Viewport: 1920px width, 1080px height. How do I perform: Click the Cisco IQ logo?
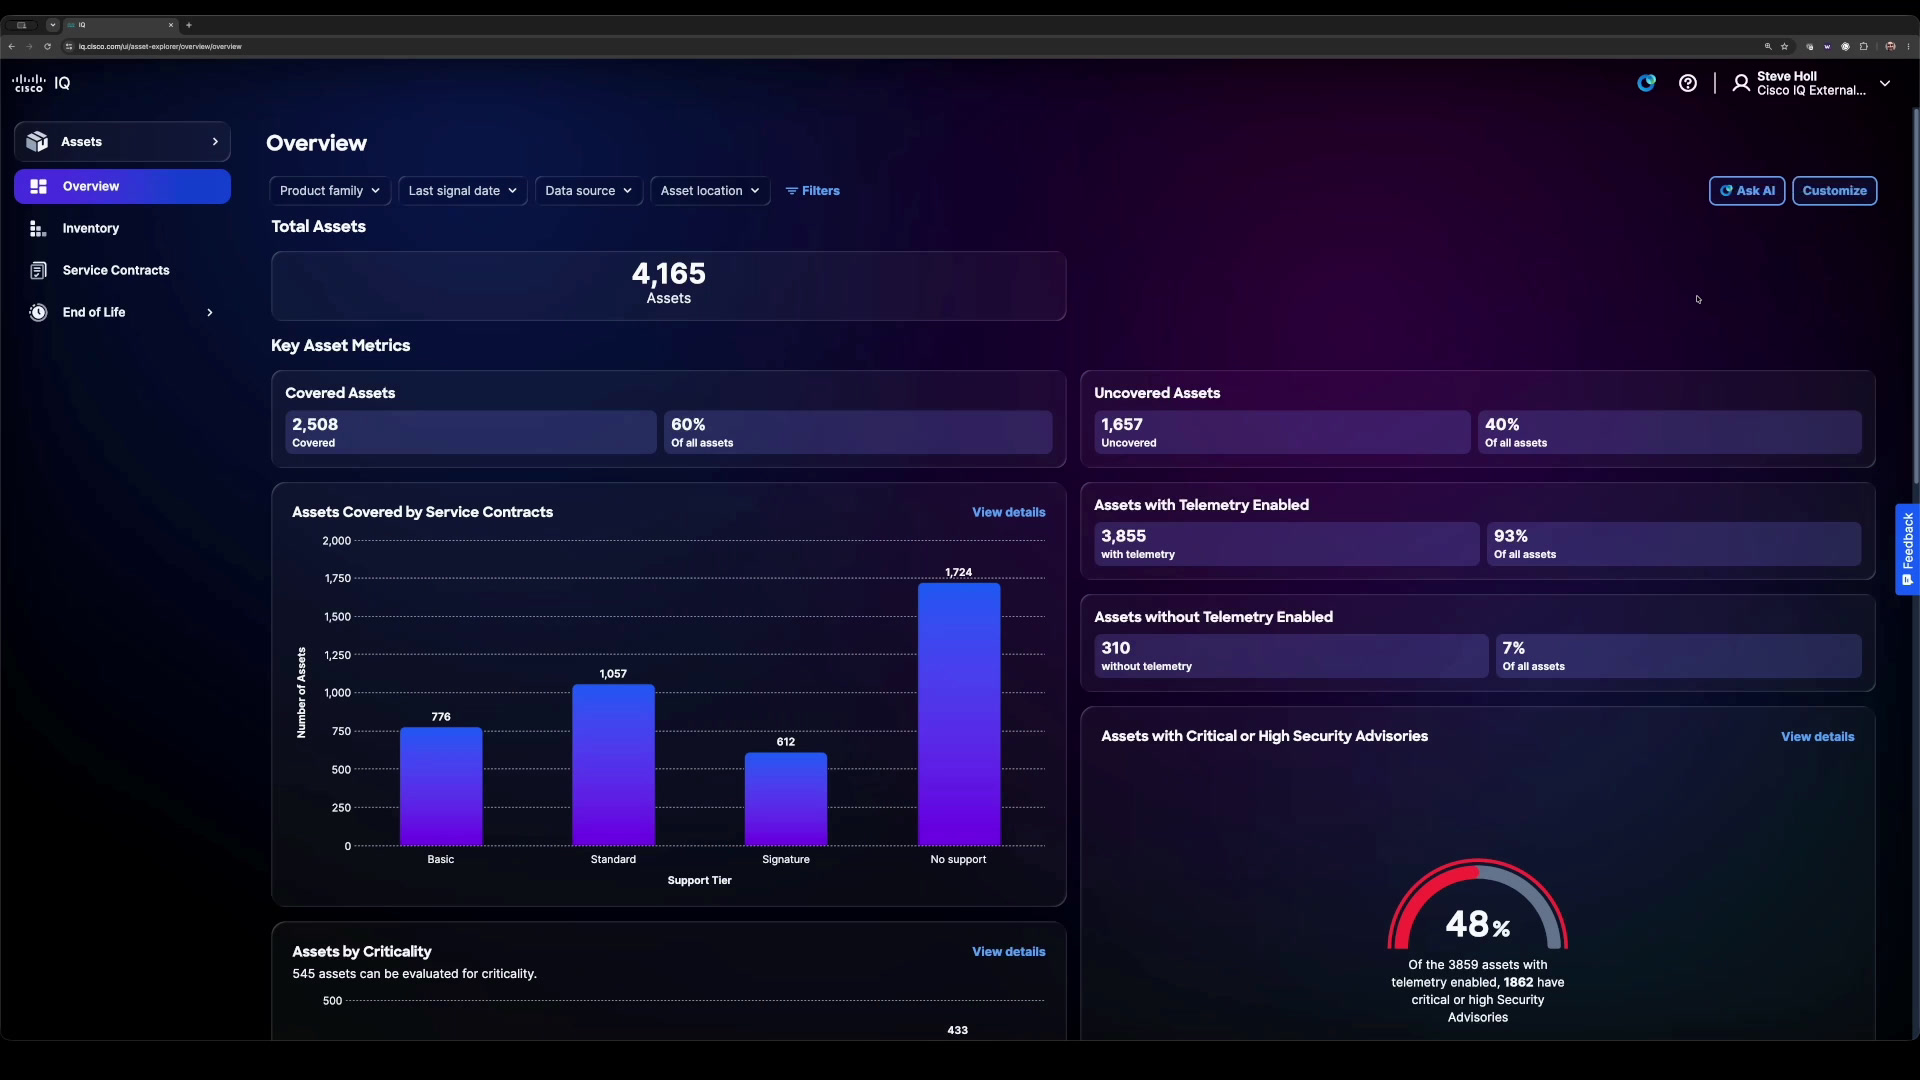click(41, 83)
